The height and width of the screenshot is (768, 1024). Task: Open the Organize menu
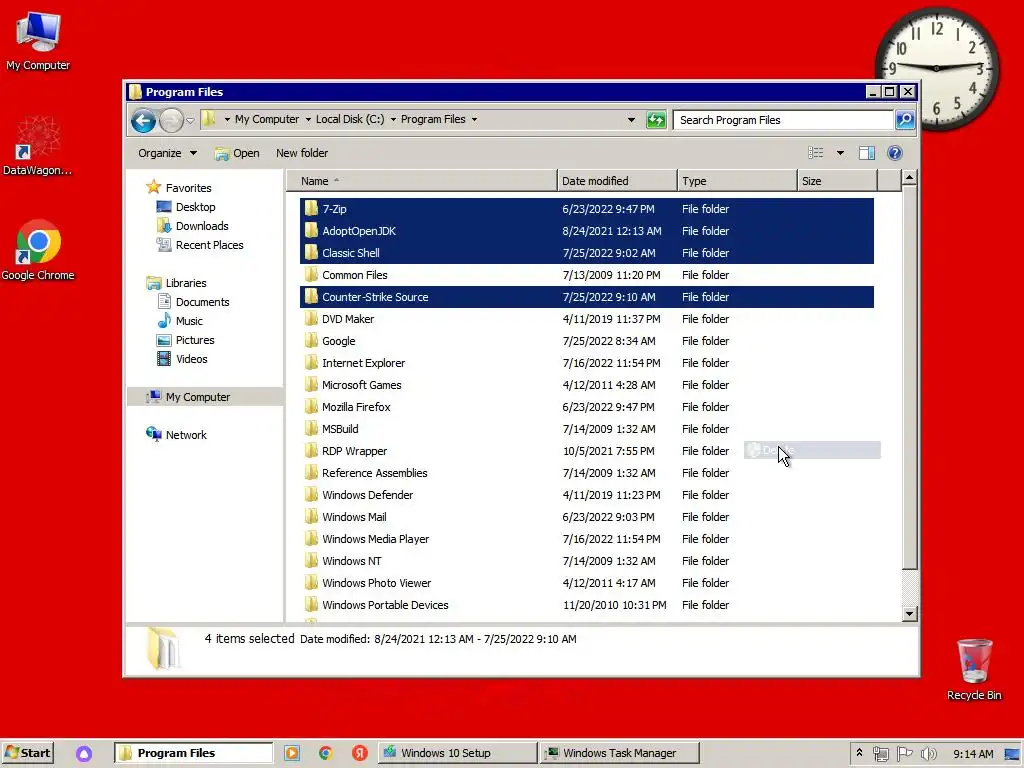click(167, 153)
